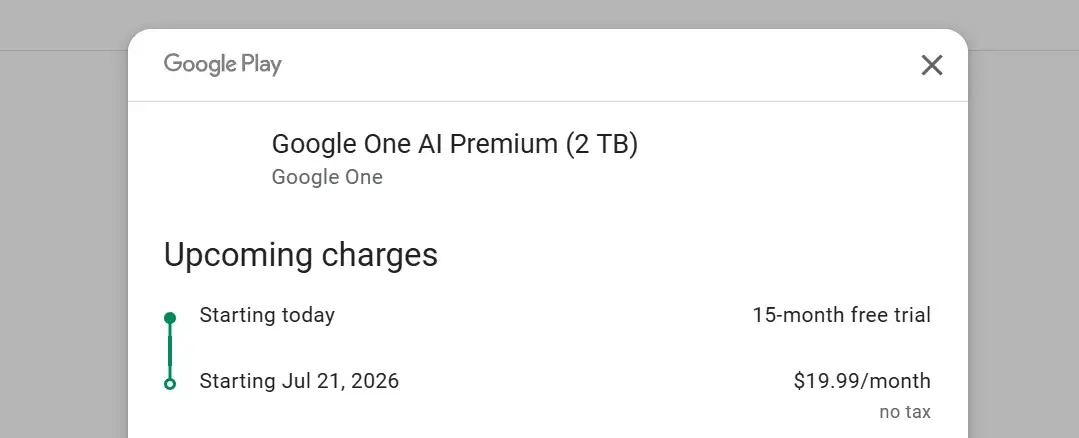Click the green line connecting the charge markers
This screenshot has height=438, width=1079.
tap(170, 350)
